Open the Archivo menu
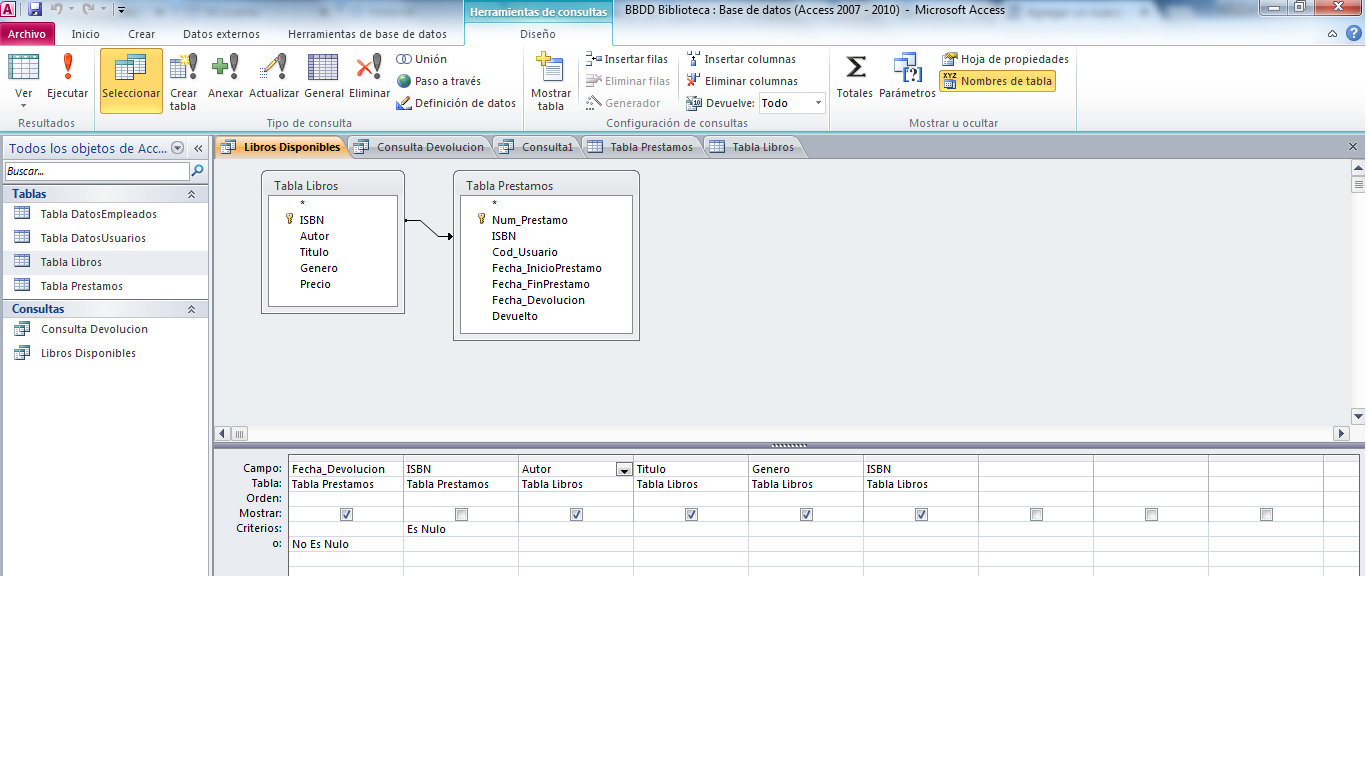Screen dimensions: 1367x768 tap(27, 33)
